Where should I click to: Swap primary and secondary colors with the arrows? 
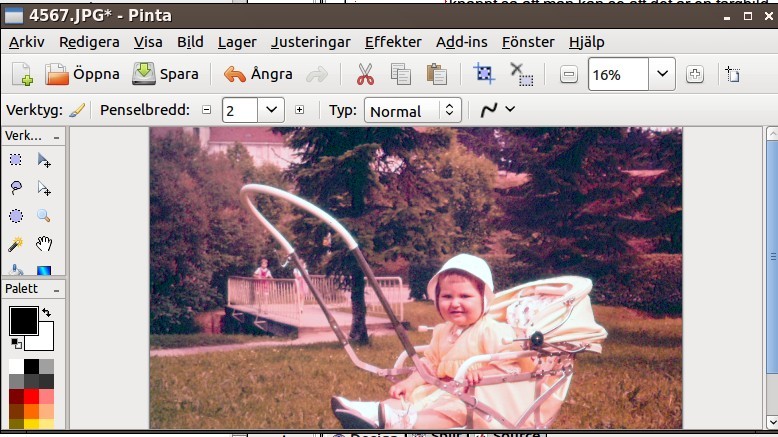(46, 312)
